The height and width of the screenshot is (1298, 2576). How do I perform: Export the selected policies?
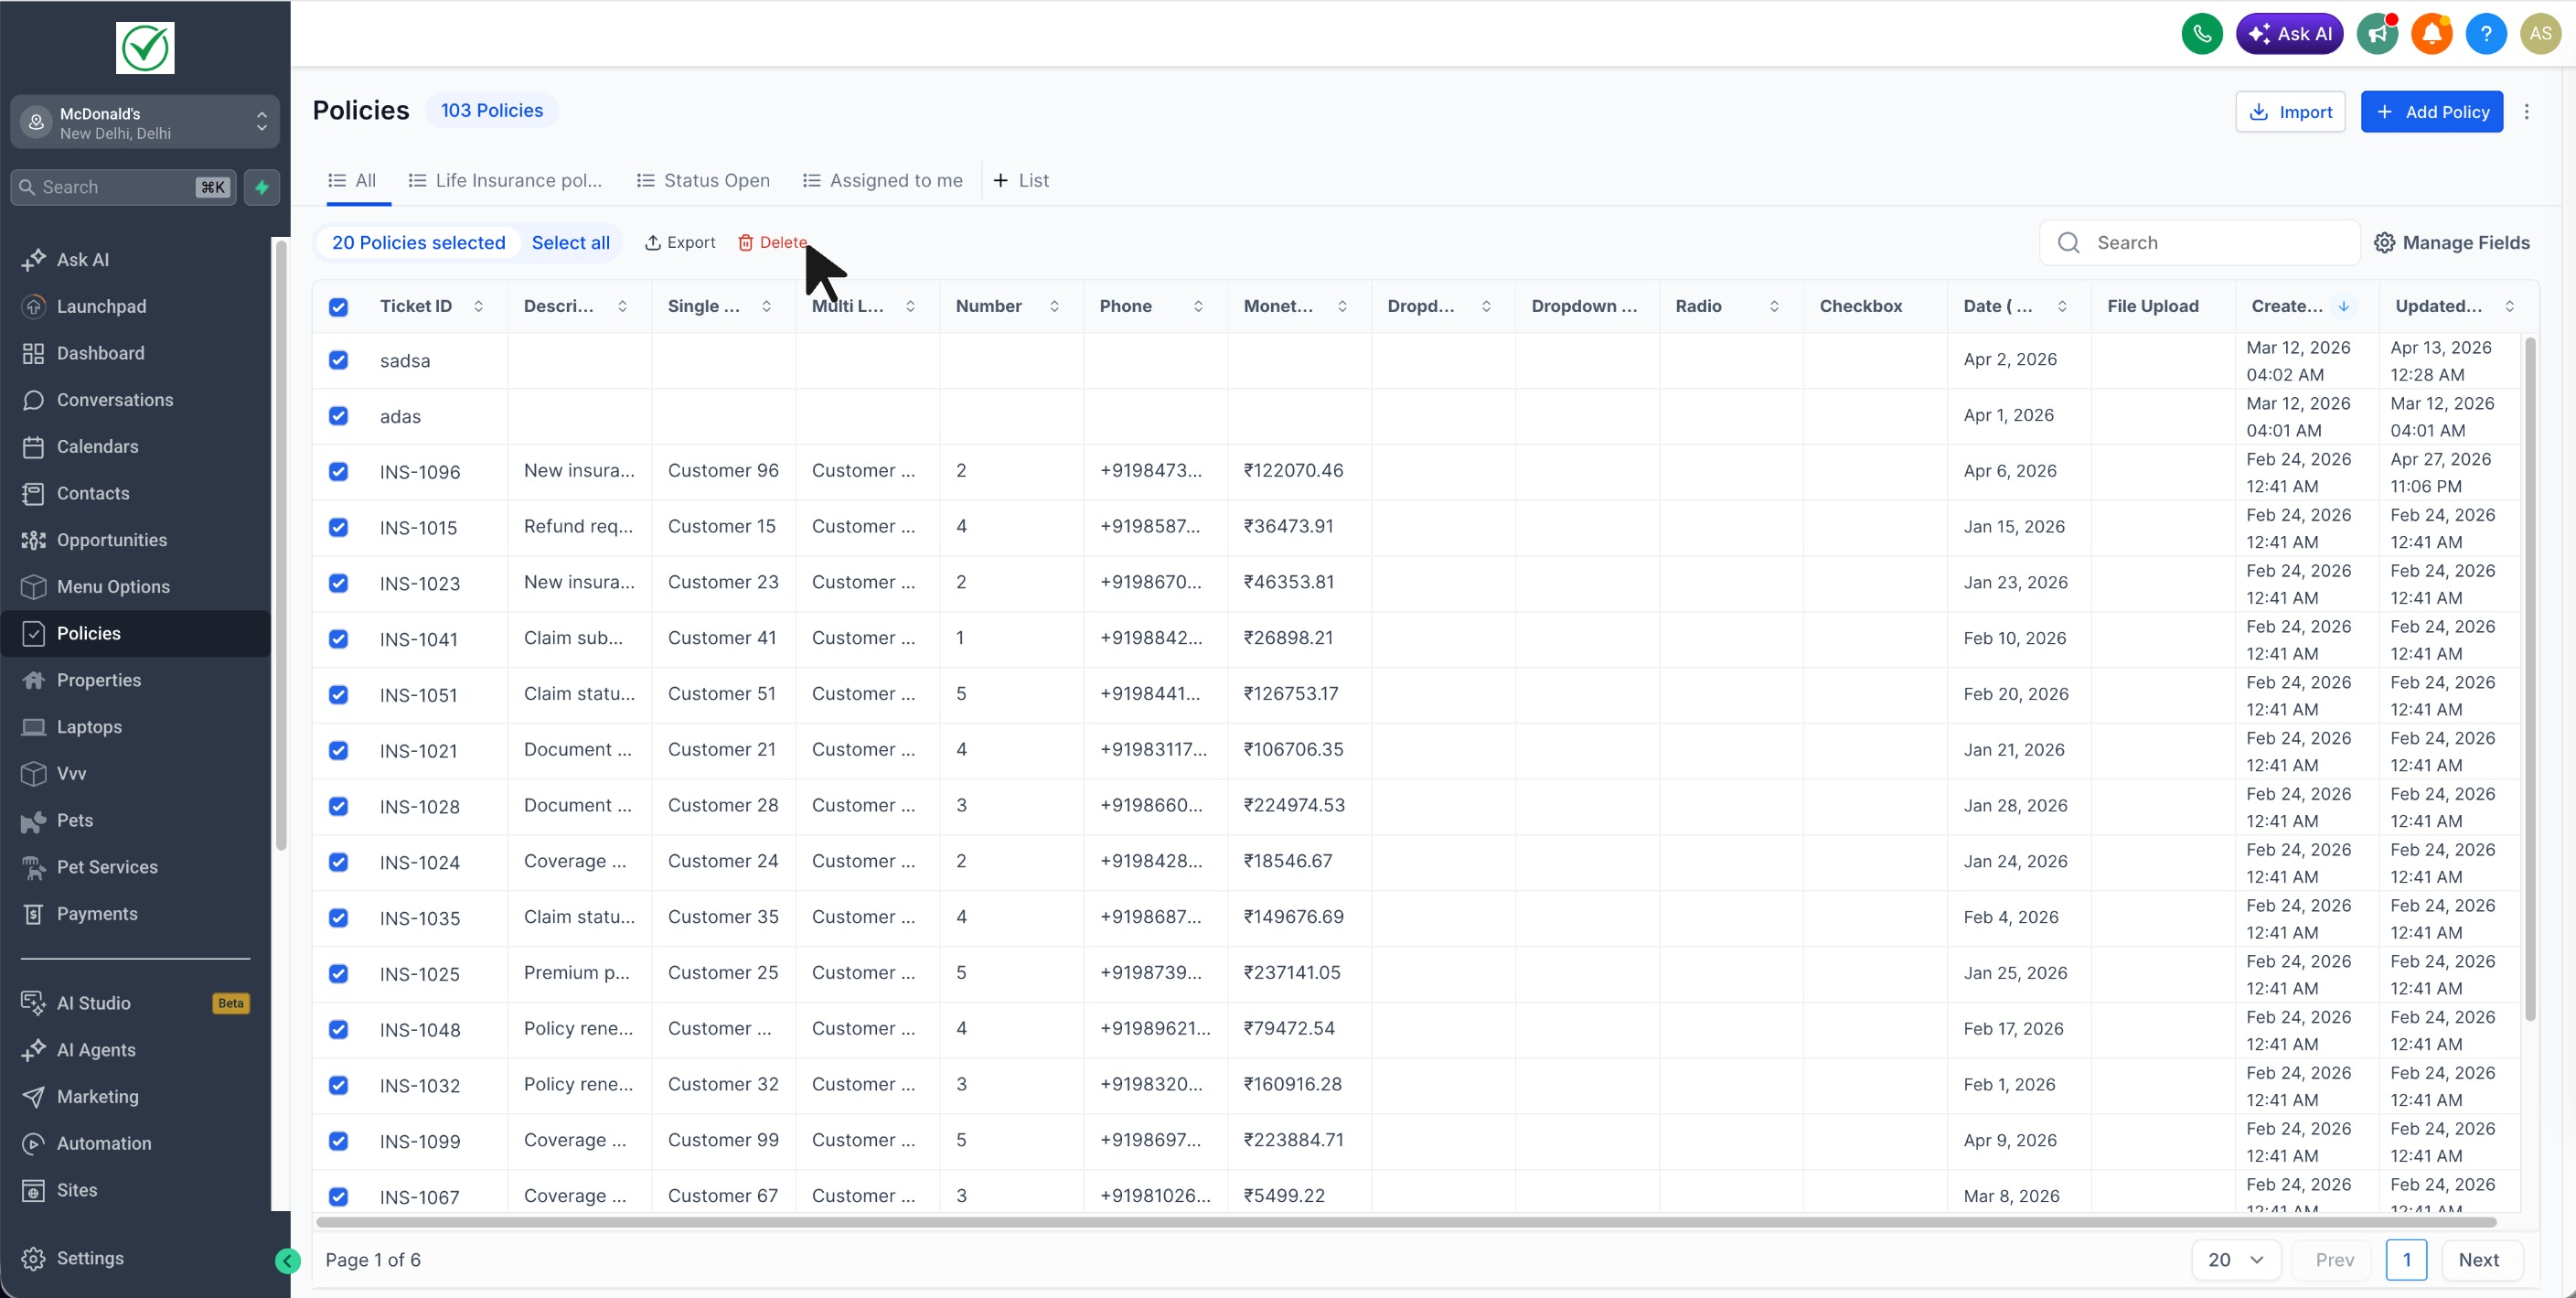click(x=680, y=243)
